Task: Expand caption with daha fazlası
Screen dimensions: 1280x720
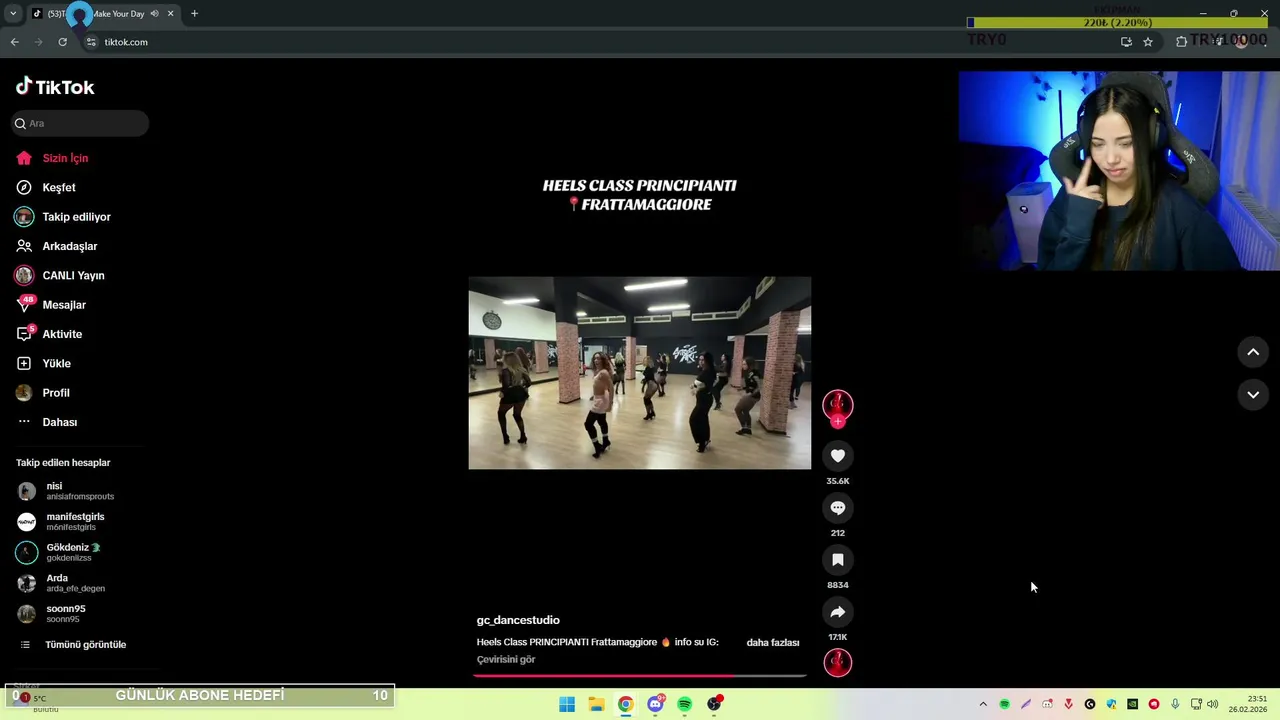Action: (773, 642)
